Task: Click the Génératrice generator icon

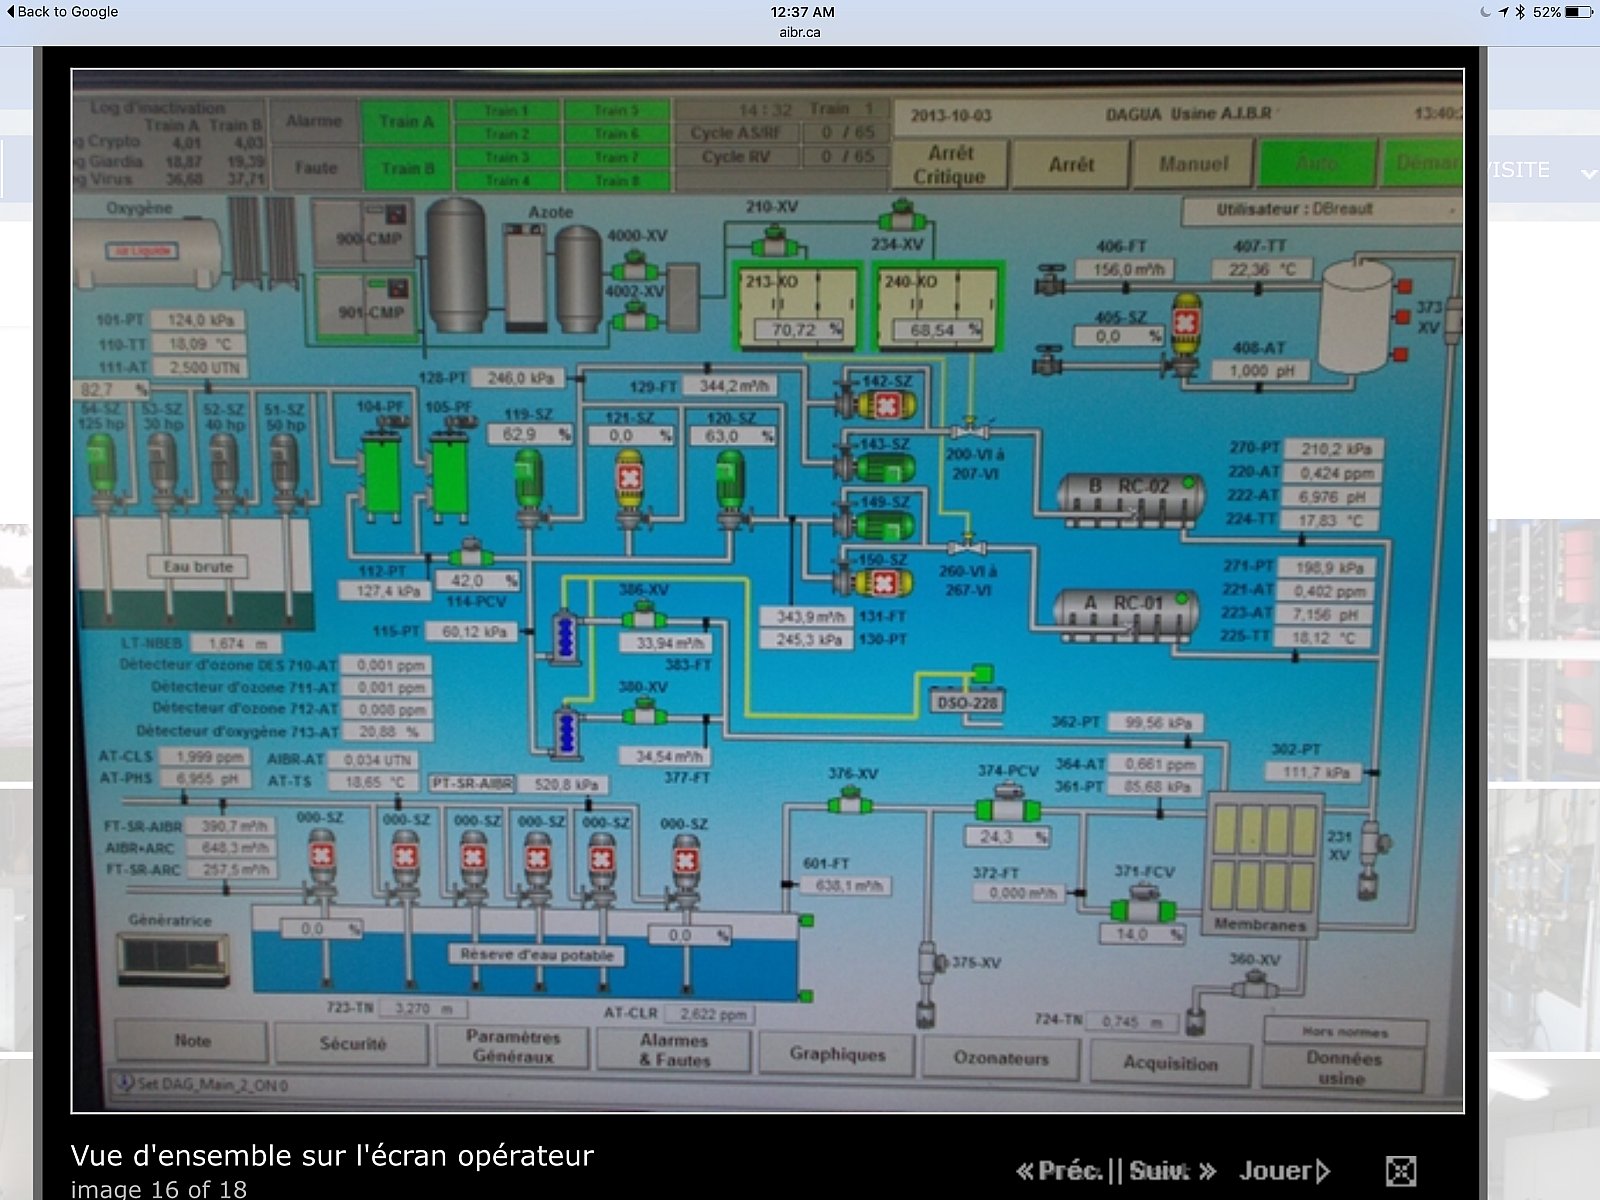Action: pyautogui.click(x=173, y=958)
